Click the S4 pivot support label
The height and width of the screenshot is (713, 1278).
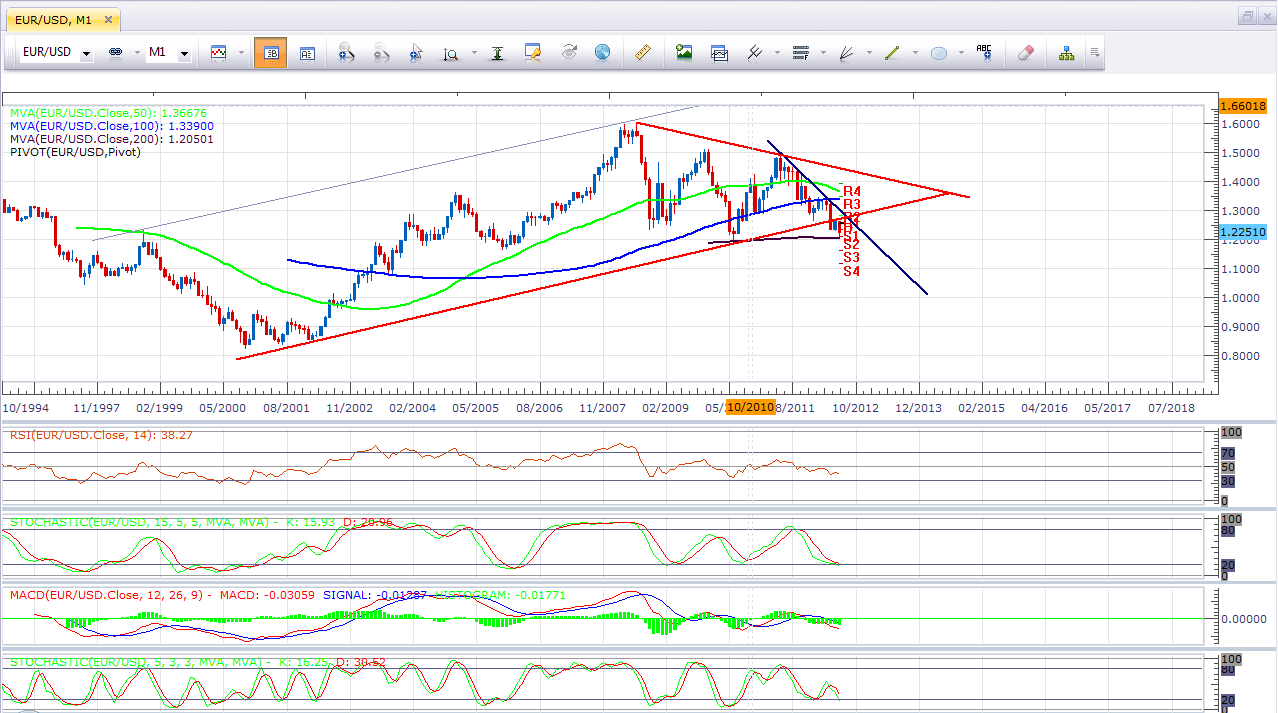click(x=851, y=271)
